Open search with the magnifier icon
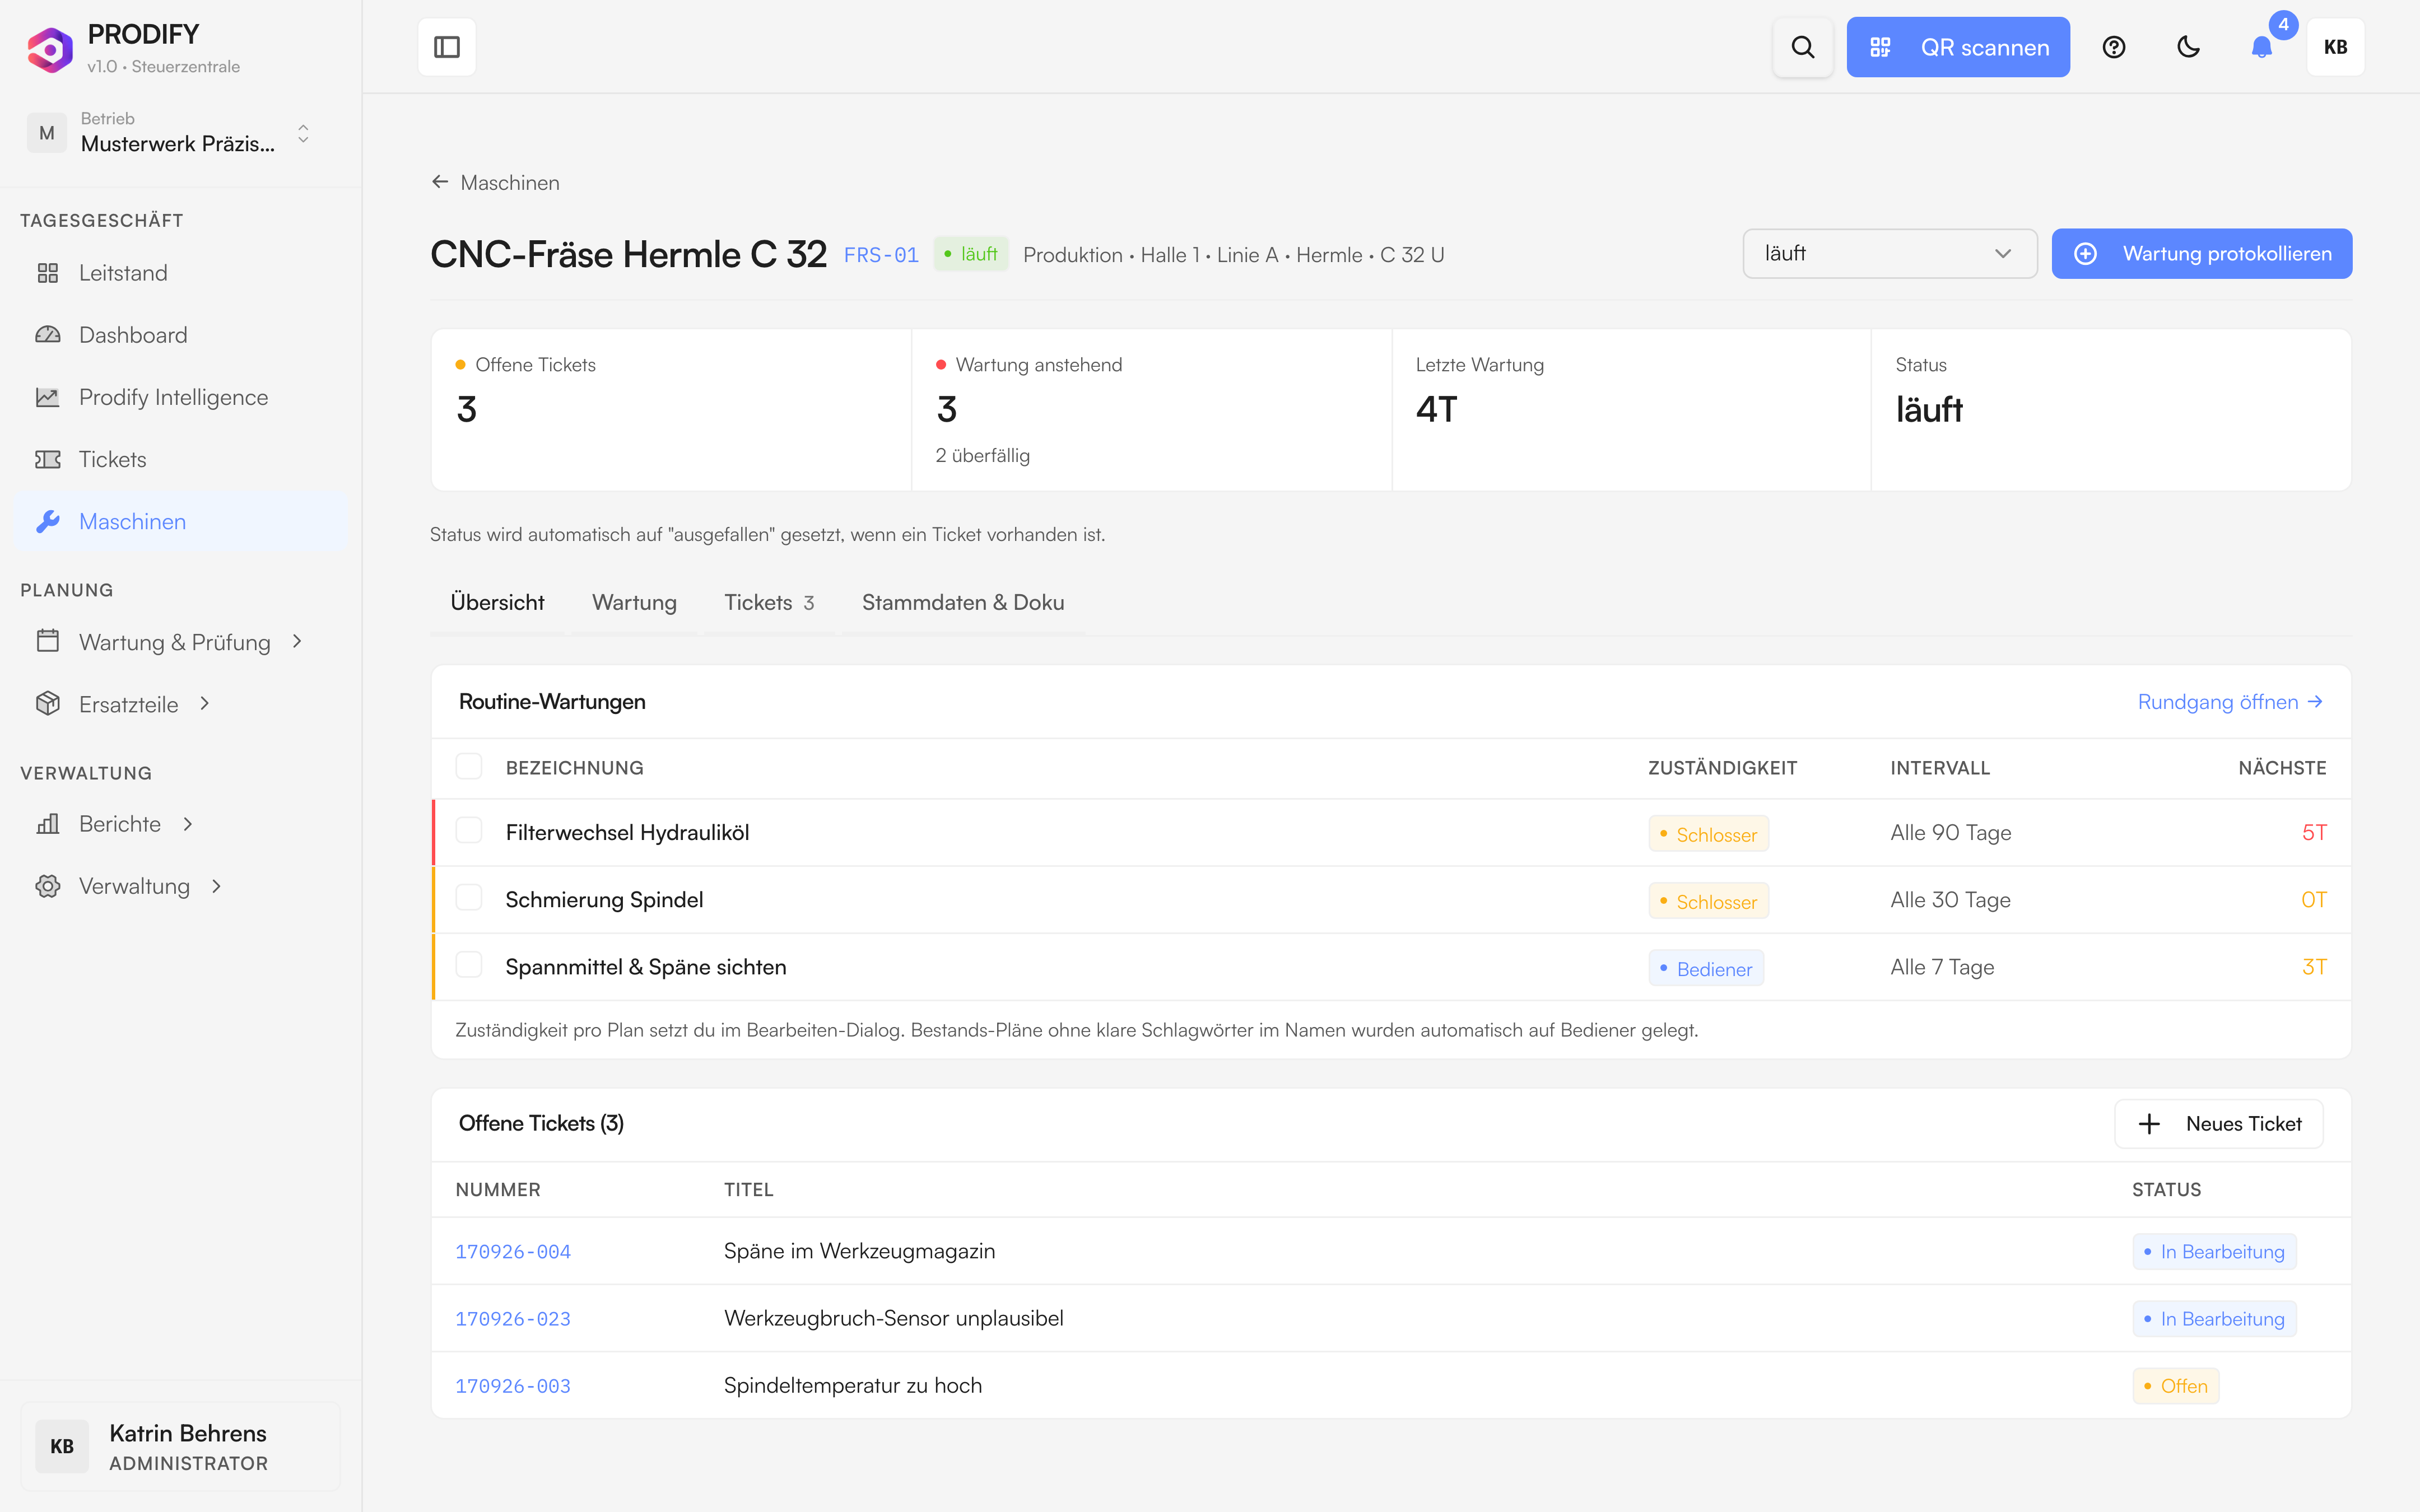The height and width of the screenshot is (1512, 2420). [x=1802, y=47]
